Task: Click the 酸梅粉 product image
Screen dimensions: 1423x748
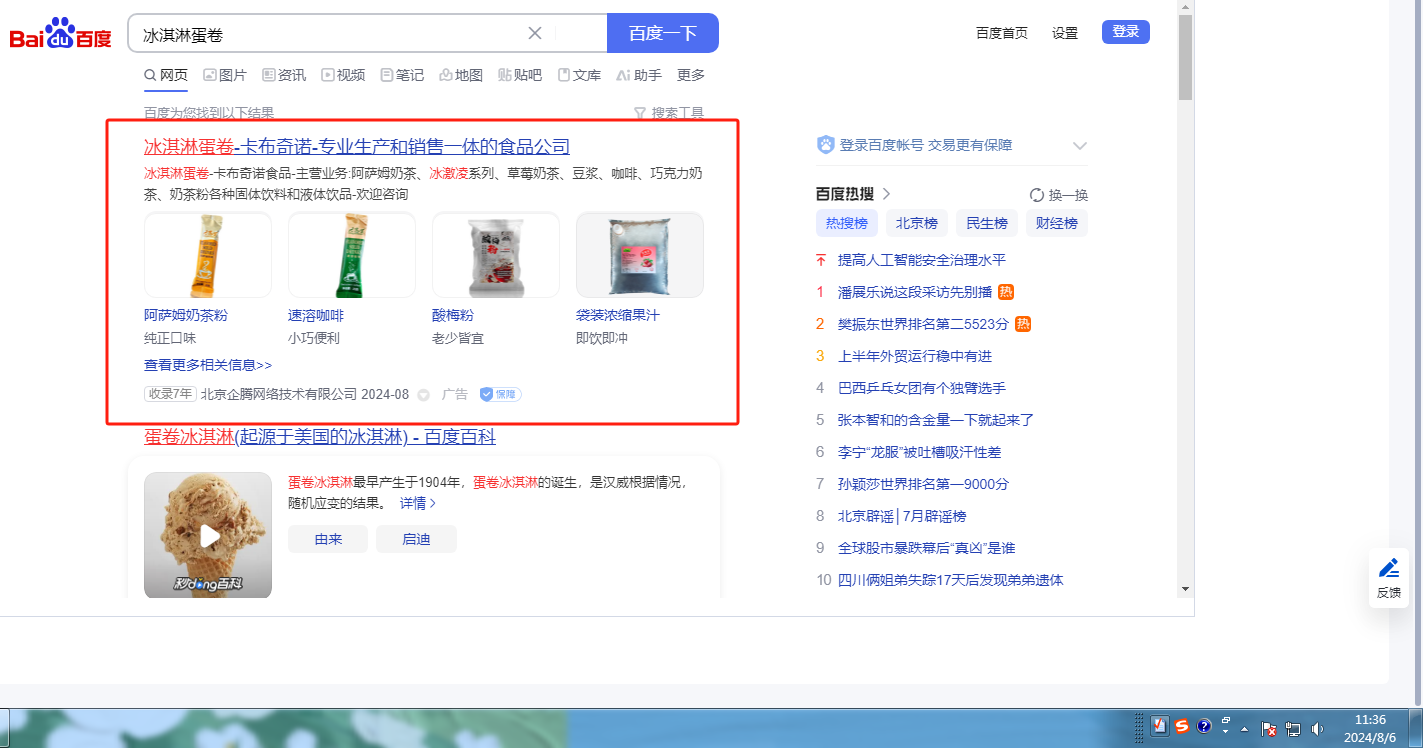Action: 496,255
